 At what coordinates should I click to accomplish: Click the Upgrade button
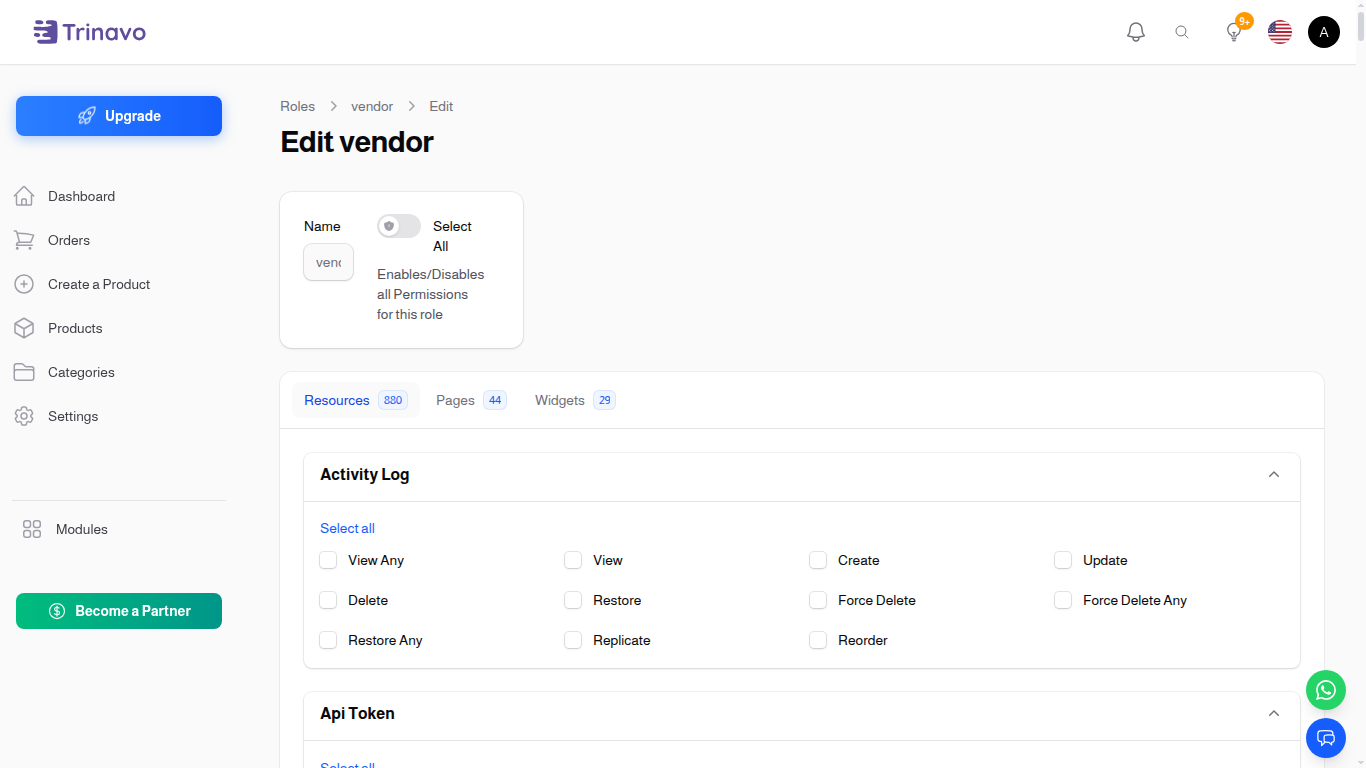(119, 116)
